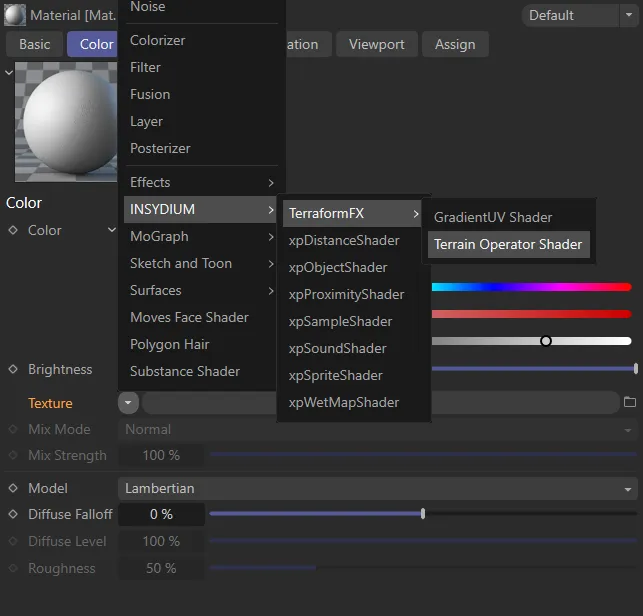The image size is (643, 616).
Task: Click the animation diamond next to Color
Action: (13, 230)
